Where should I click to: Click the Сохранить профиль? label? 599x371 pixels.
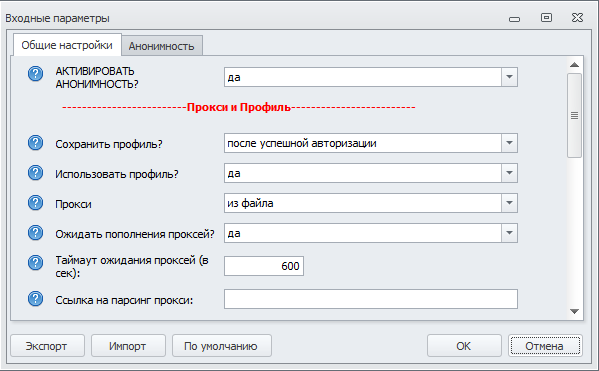[109, 144]
